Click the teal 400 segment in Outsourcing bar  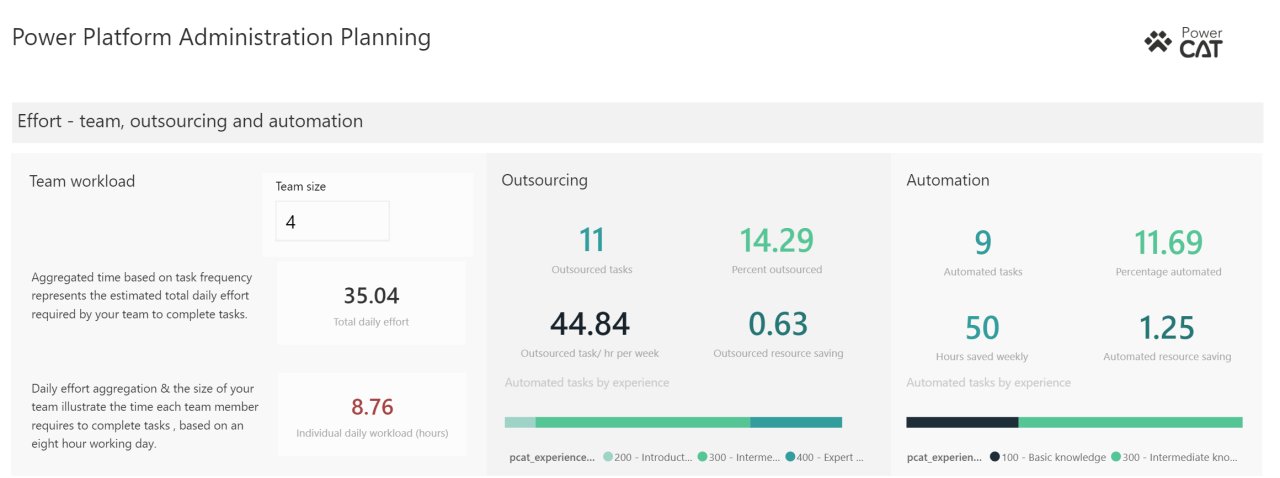(796, 422)
